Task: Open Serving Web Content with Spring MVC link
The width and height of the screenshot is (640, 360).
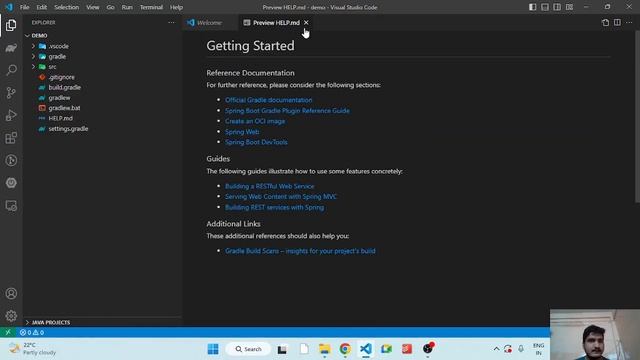Action: [x=280, y=197]
